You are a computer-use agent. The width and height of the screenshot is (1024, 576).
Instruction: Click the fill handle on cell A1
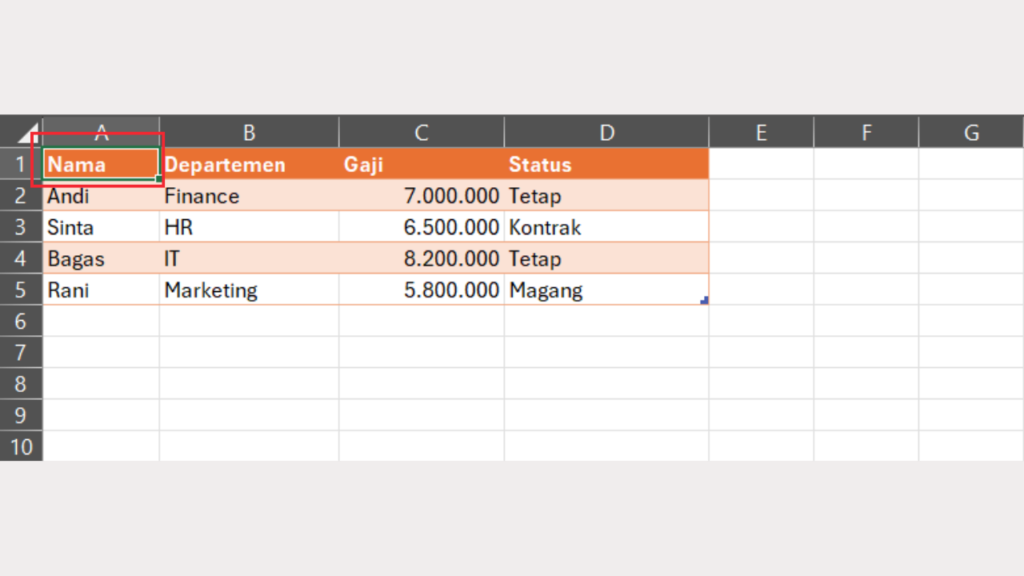tap(158, 179)
